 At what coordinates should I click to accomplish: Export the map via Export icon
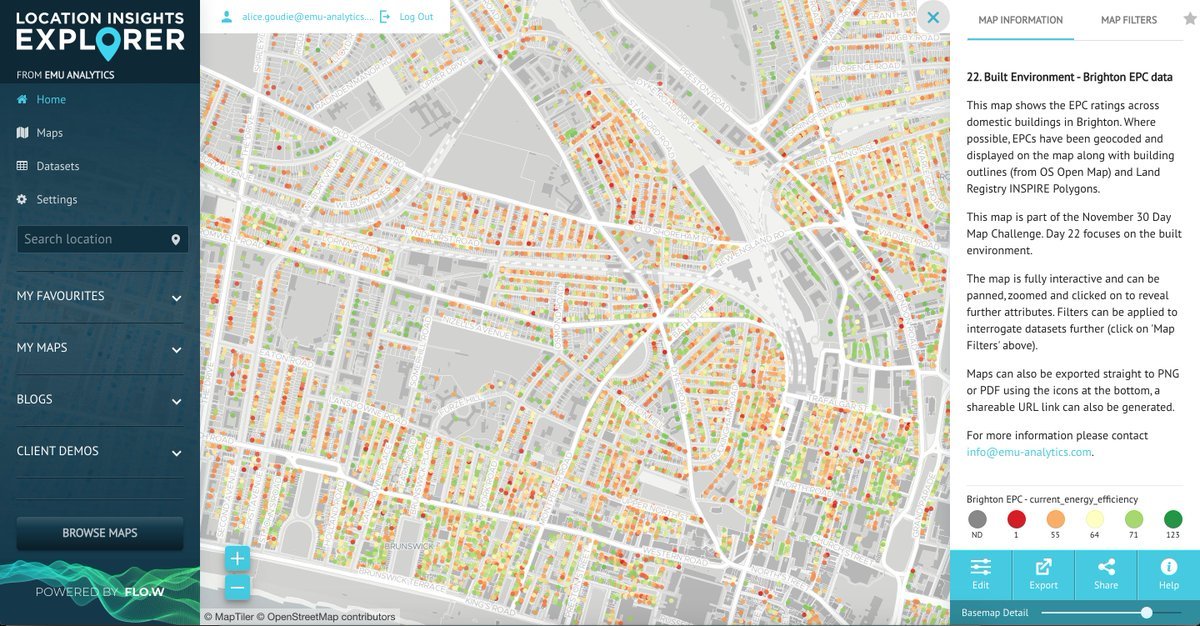[x=1043, y=574]
